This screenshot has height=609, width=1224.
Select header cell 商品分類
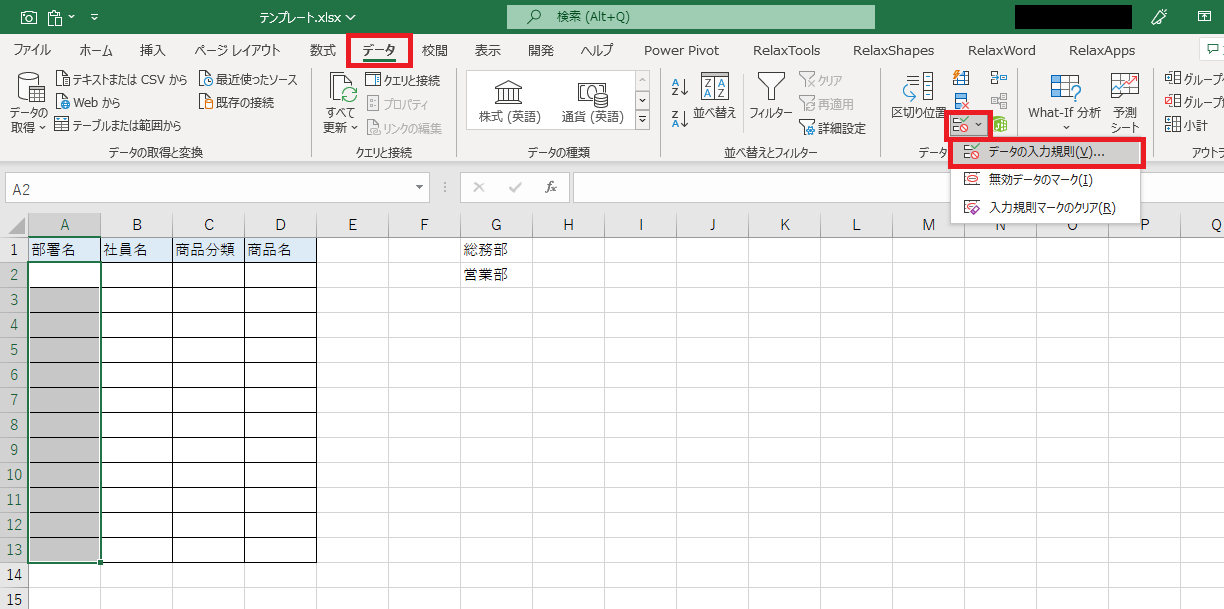point(208,250)
